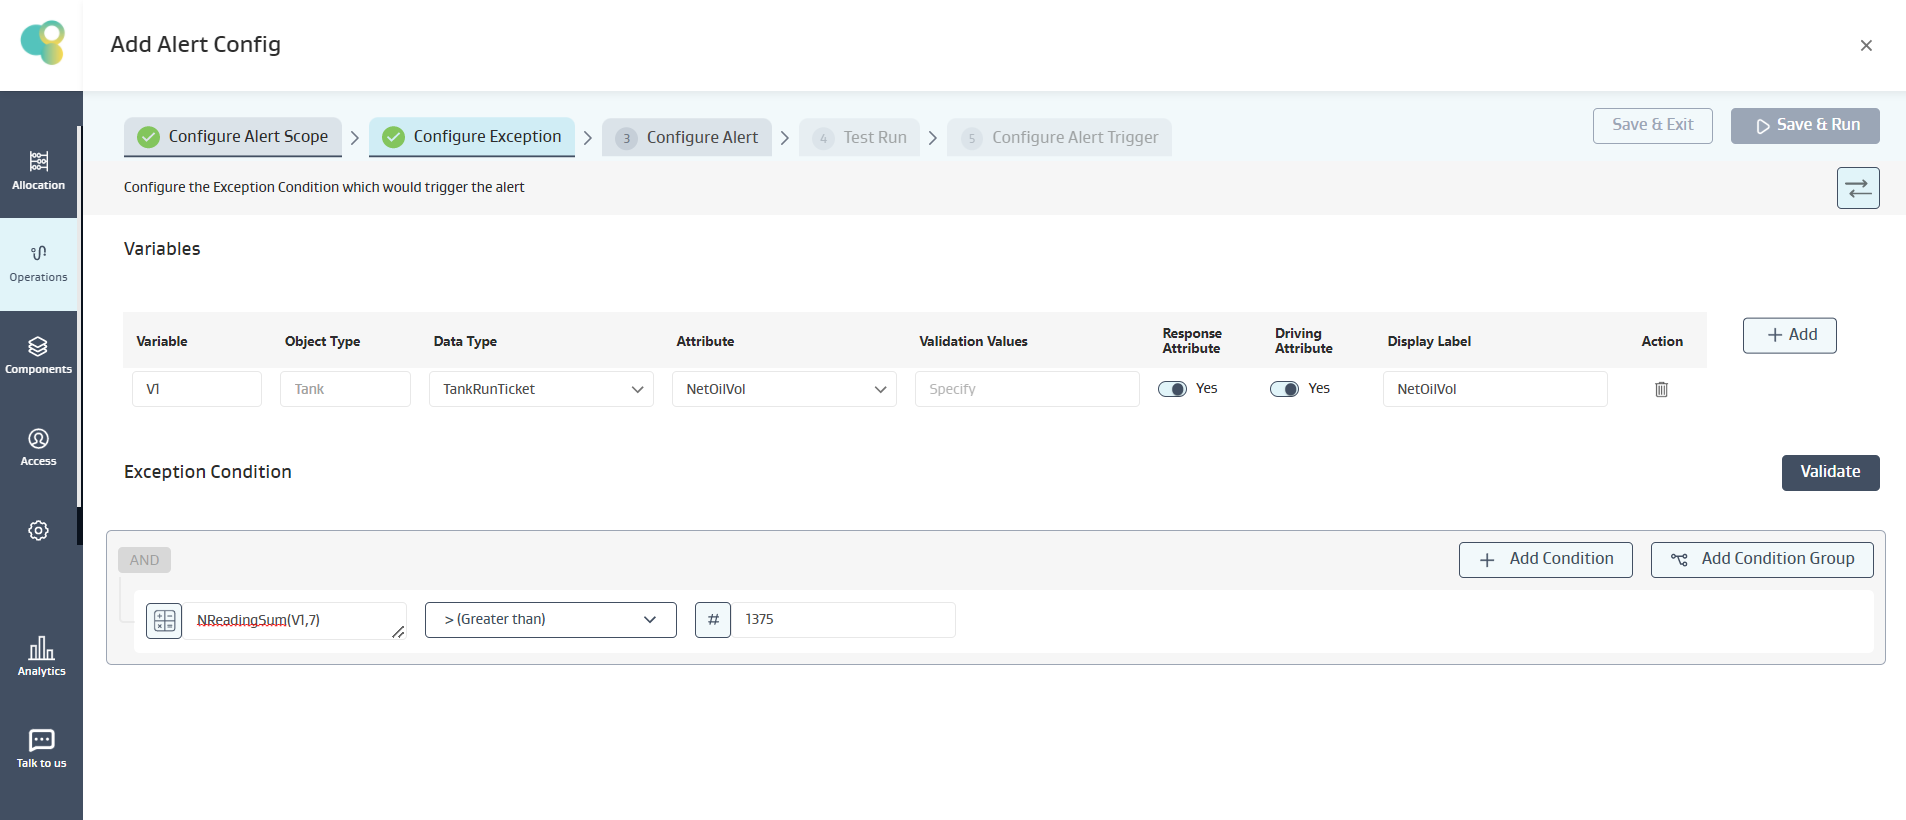Click the swap arrows icon button
The image size is (1906, 820).
click(1857, 188)
